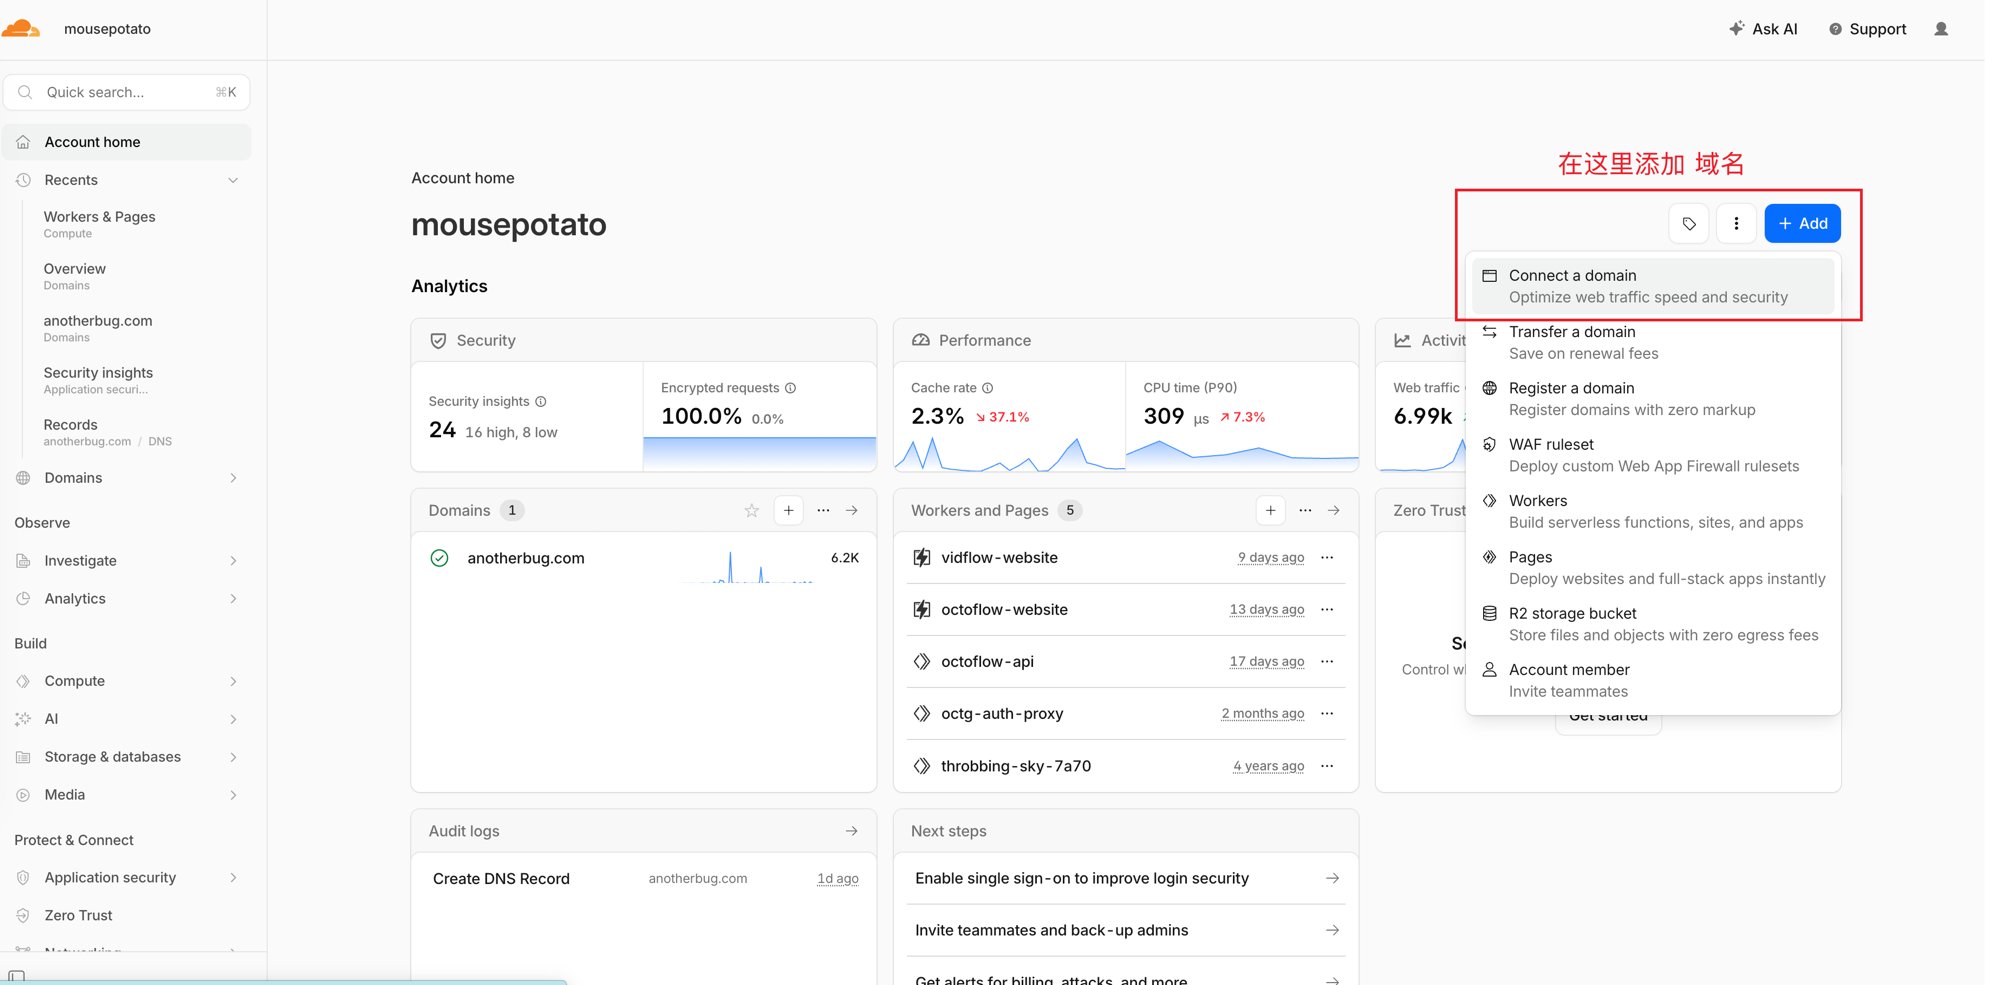Click the "16 high, 8 low" insights text

coord(511,432)
